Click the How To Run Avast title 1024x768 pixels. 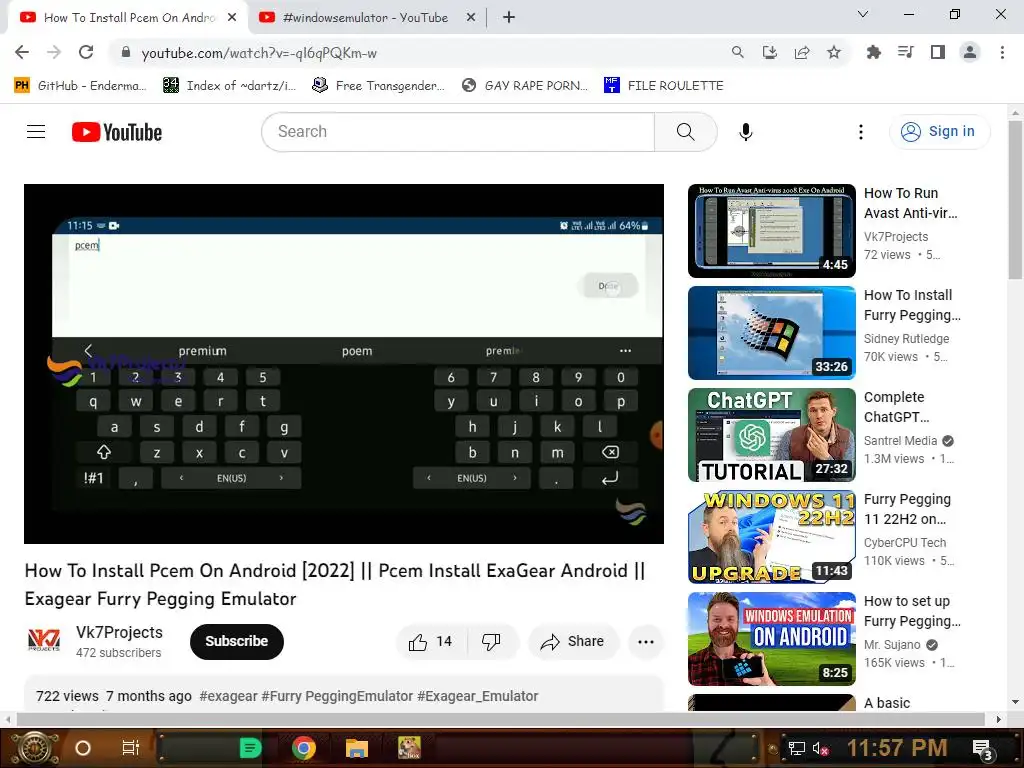coord(910,203)
